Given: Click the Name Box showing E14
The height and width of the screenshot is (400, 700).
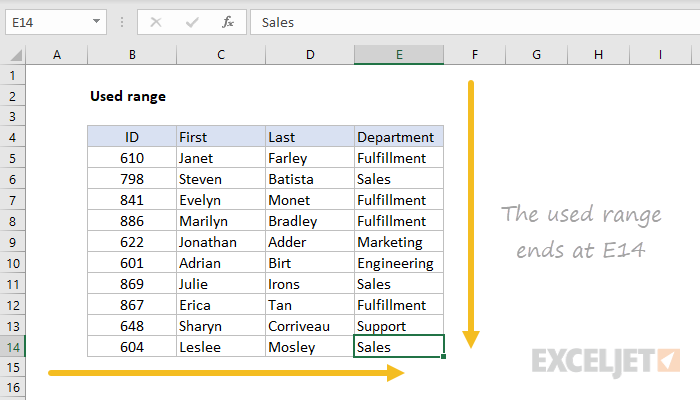Looking at the screenshot, I should click(x=56, y=22).
